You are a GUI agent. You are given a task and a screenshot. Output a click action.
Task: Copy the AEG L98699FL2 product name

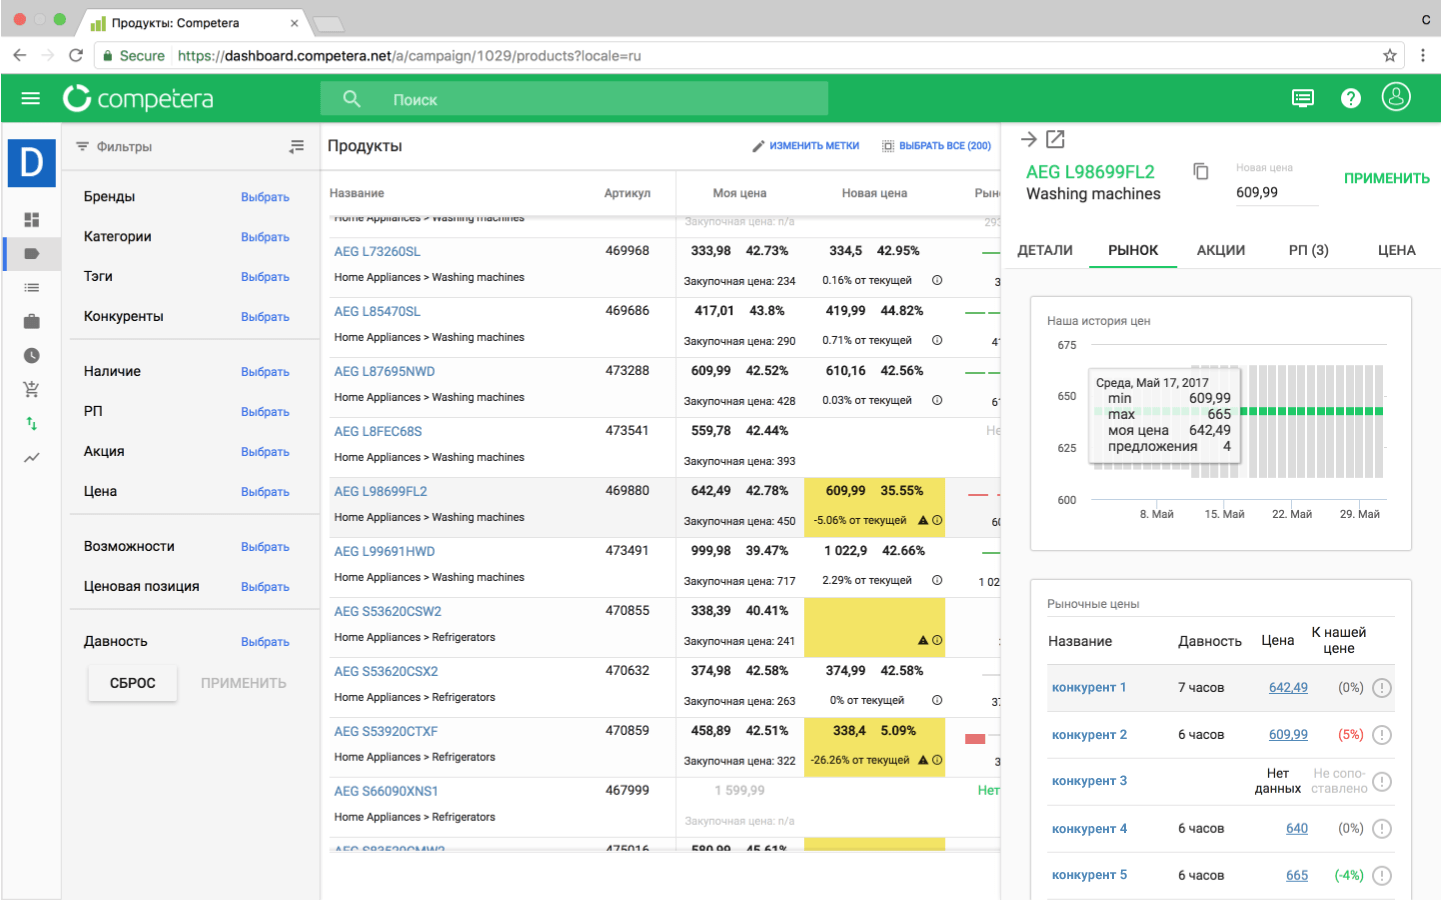1201,171
